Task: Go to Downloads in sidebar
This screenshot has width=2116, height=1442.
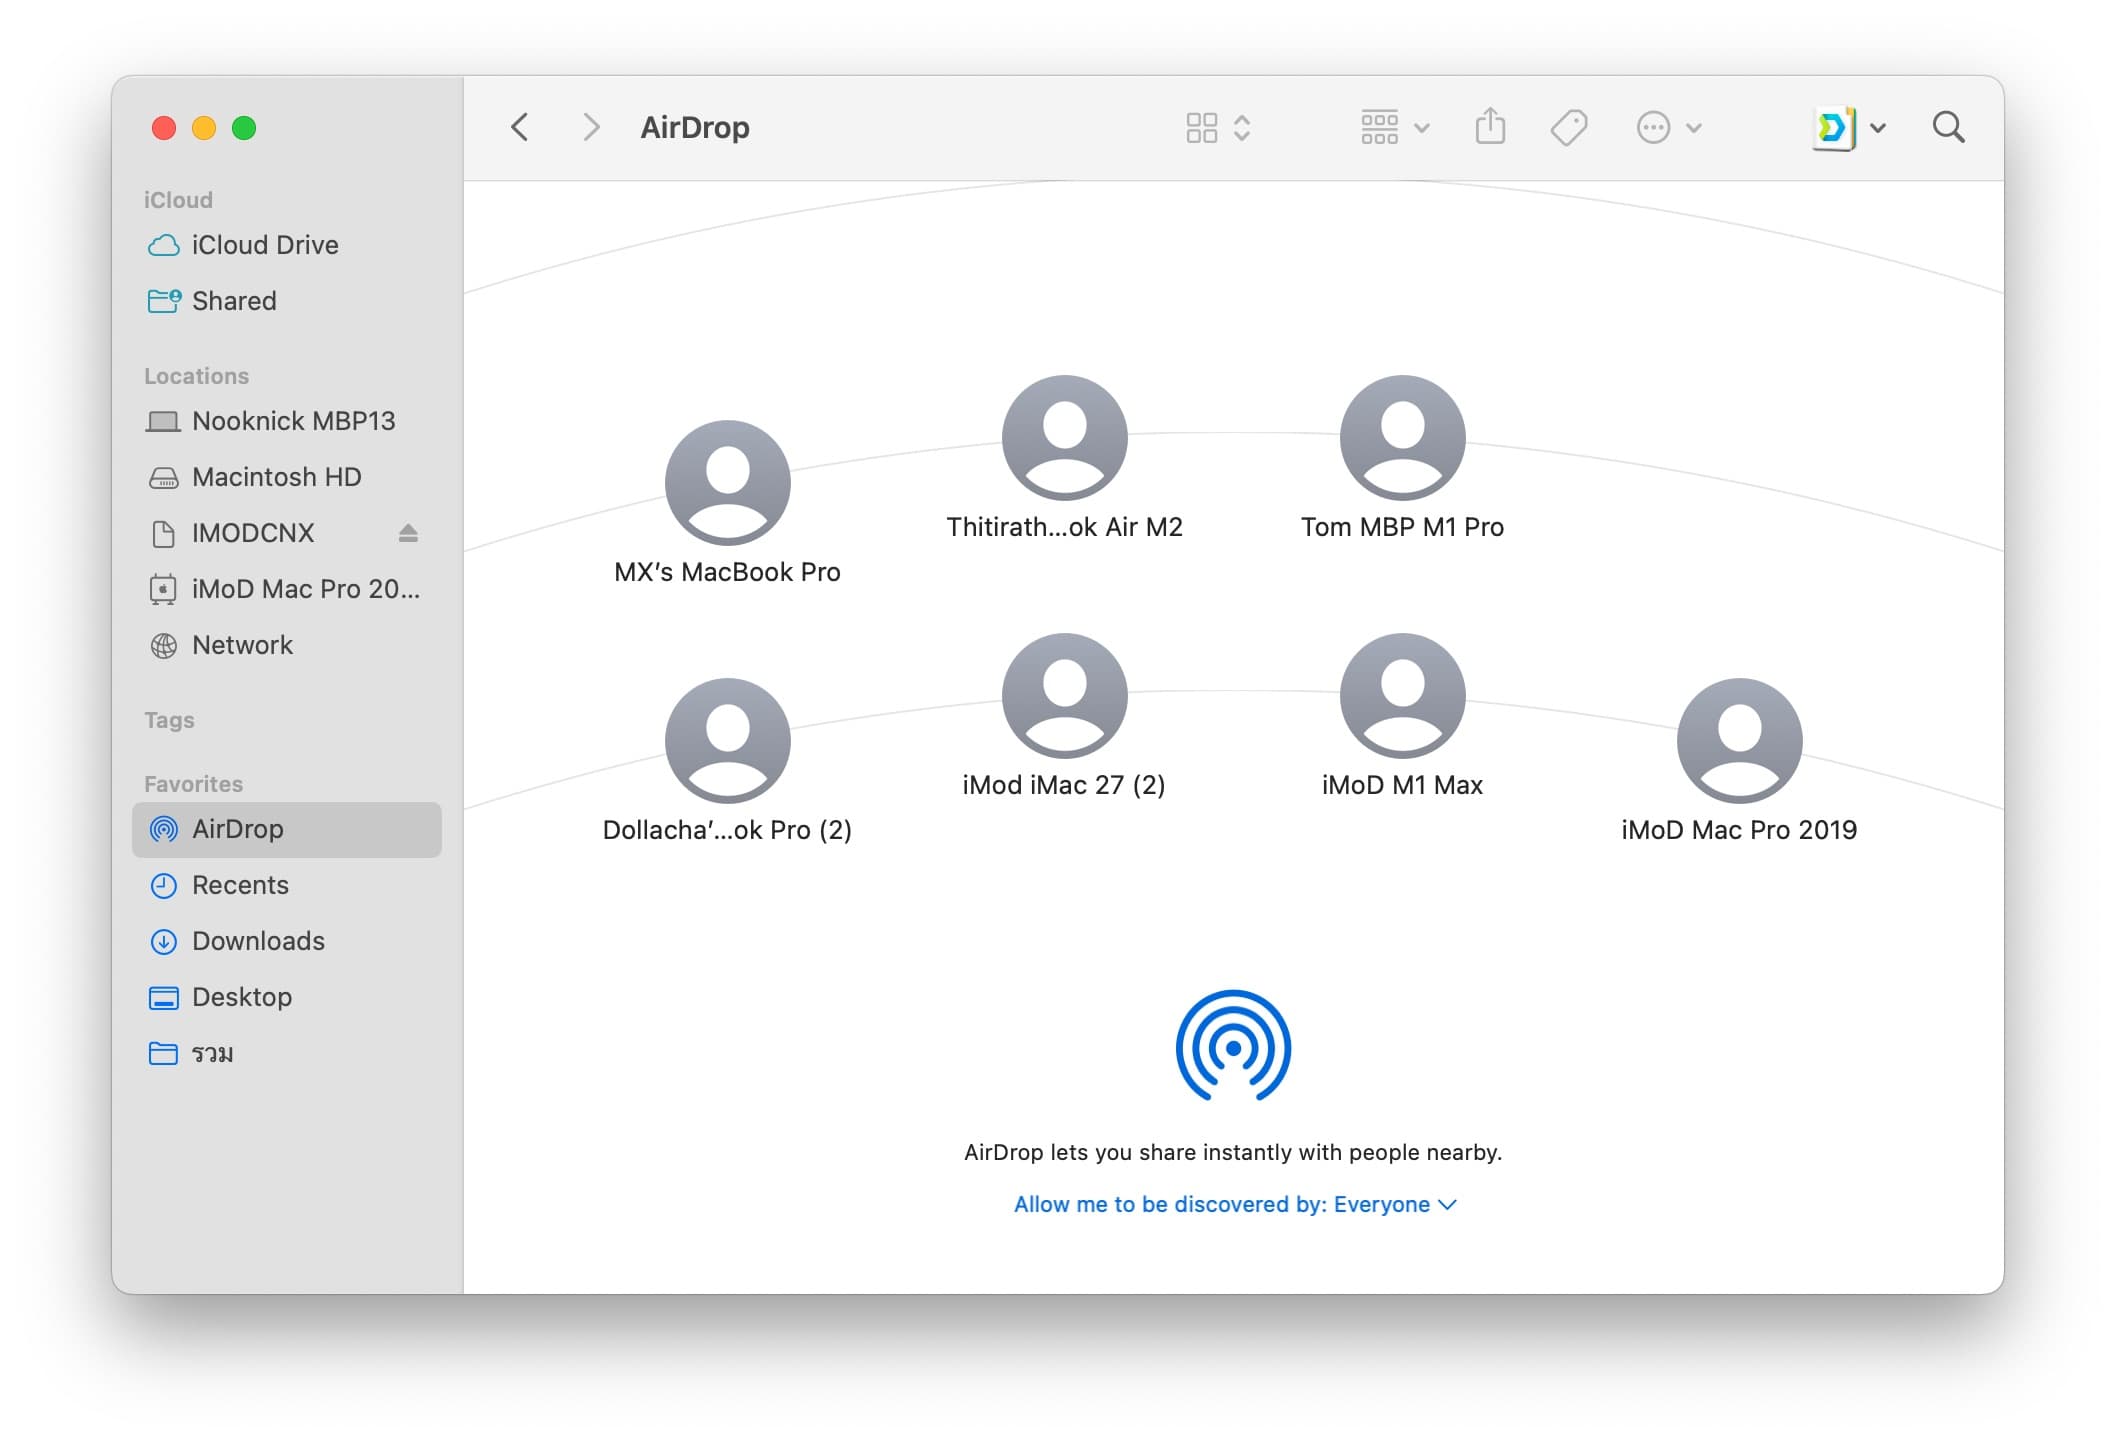Action: coord(258,941)
